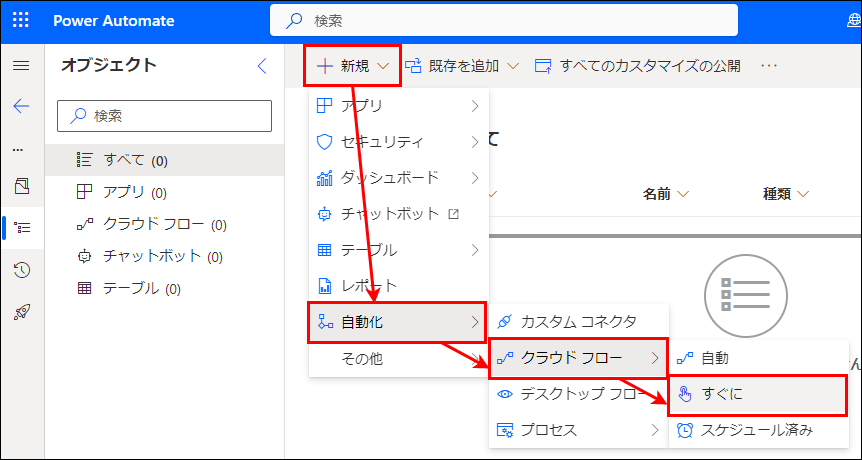
Task: Click the 既存を追加 arrows icon
Action: (x=413, y=66)
